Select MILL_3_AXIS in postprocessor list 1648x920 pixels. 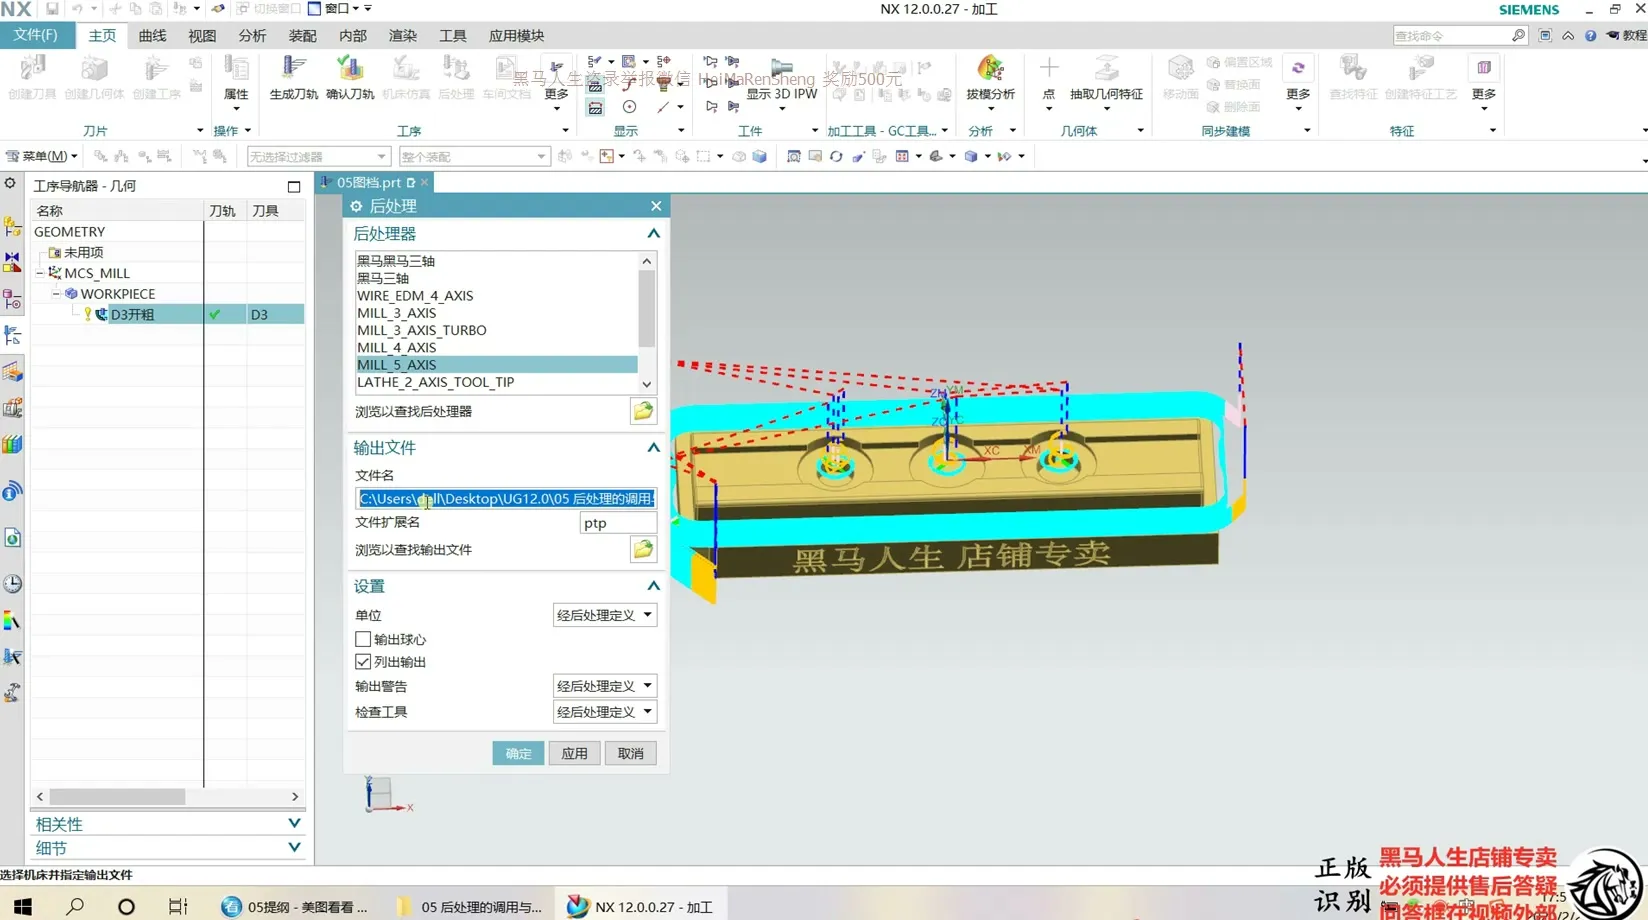click(x=397, y=313)
